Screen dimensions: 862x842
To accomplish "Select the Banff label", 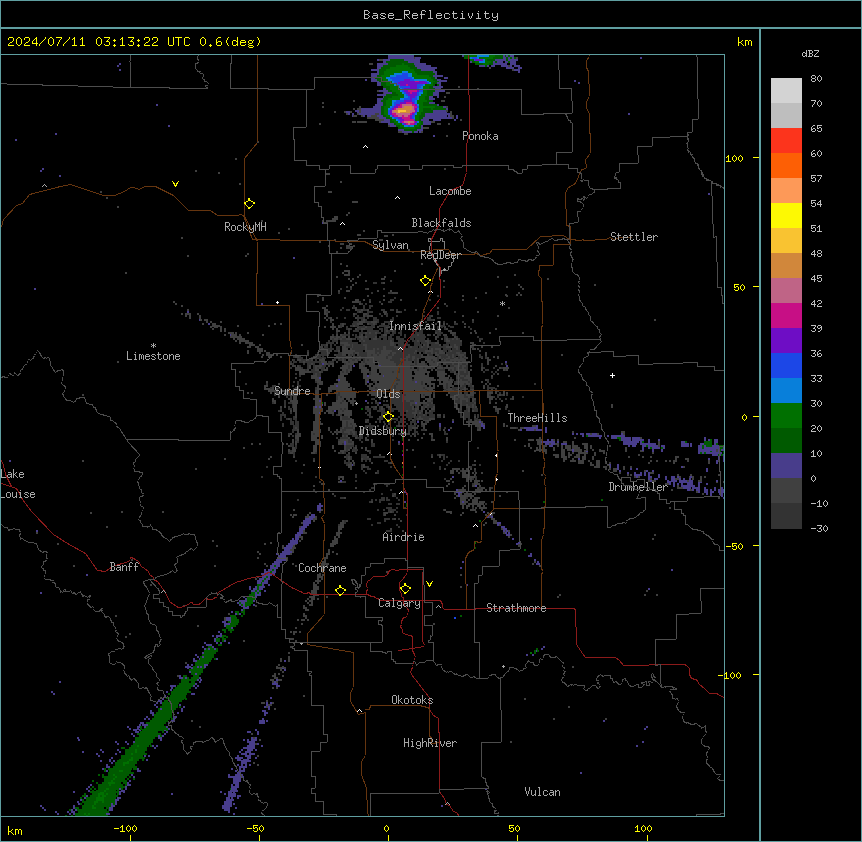I will click(124, 567).
